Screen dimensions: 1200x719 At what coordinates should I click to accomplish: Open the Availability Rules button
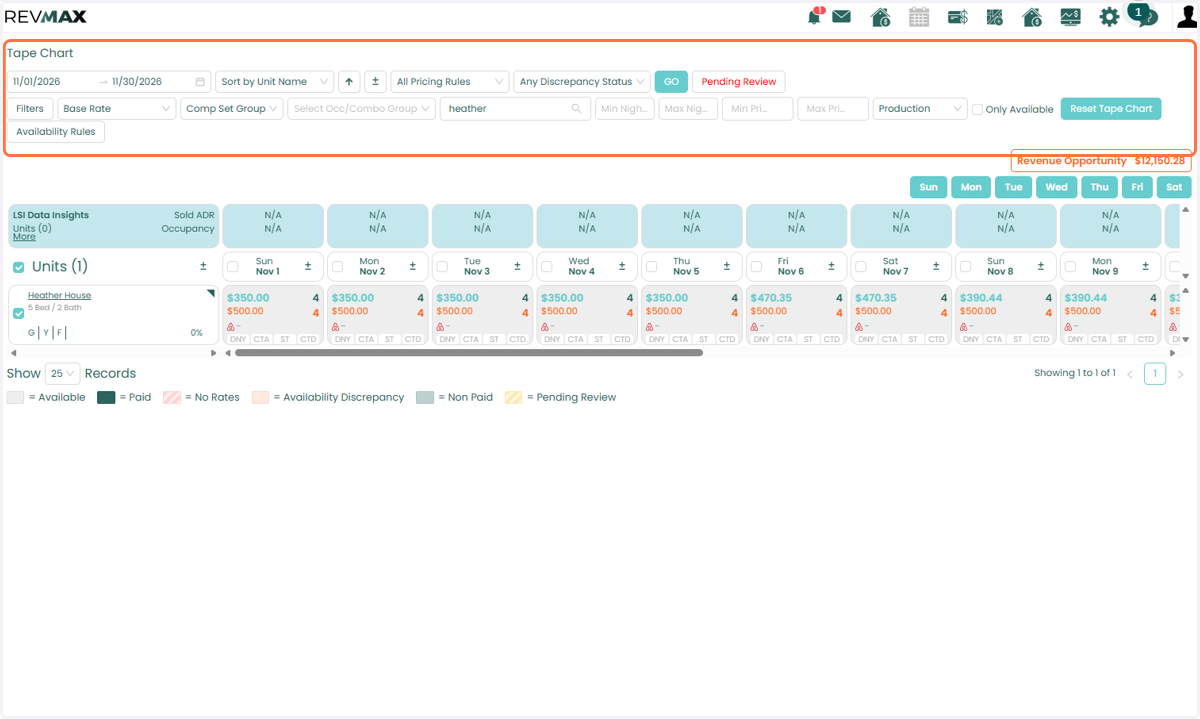(56, 132)
